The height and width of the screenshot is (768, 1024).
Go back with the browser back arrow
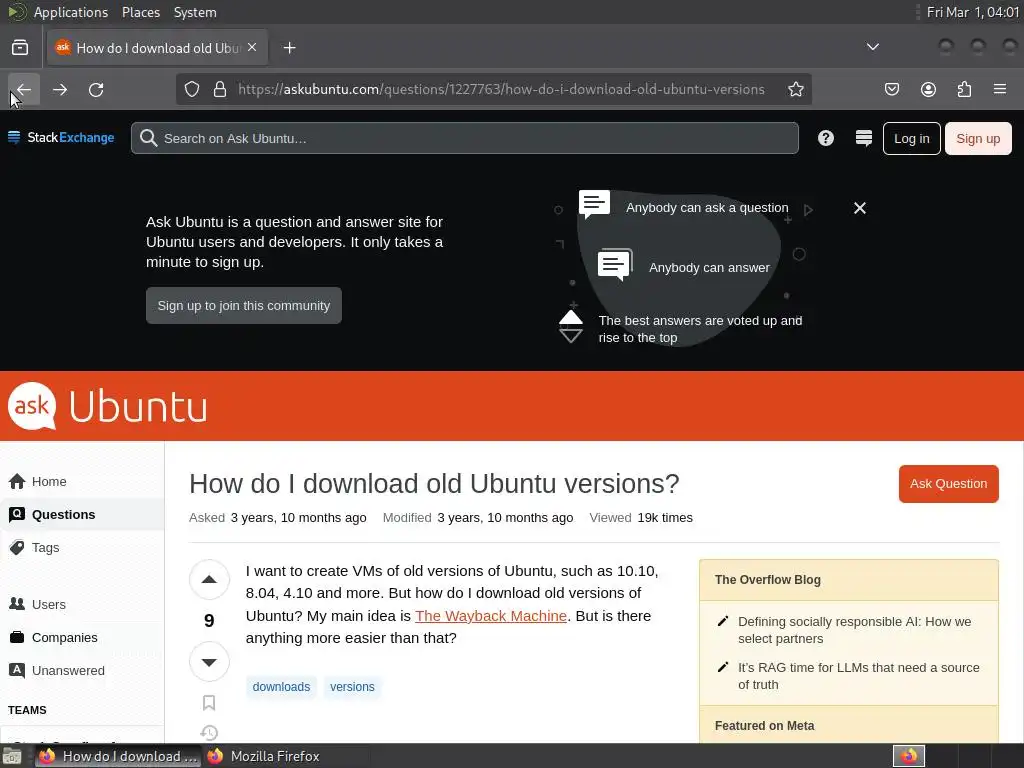(24, 89)
